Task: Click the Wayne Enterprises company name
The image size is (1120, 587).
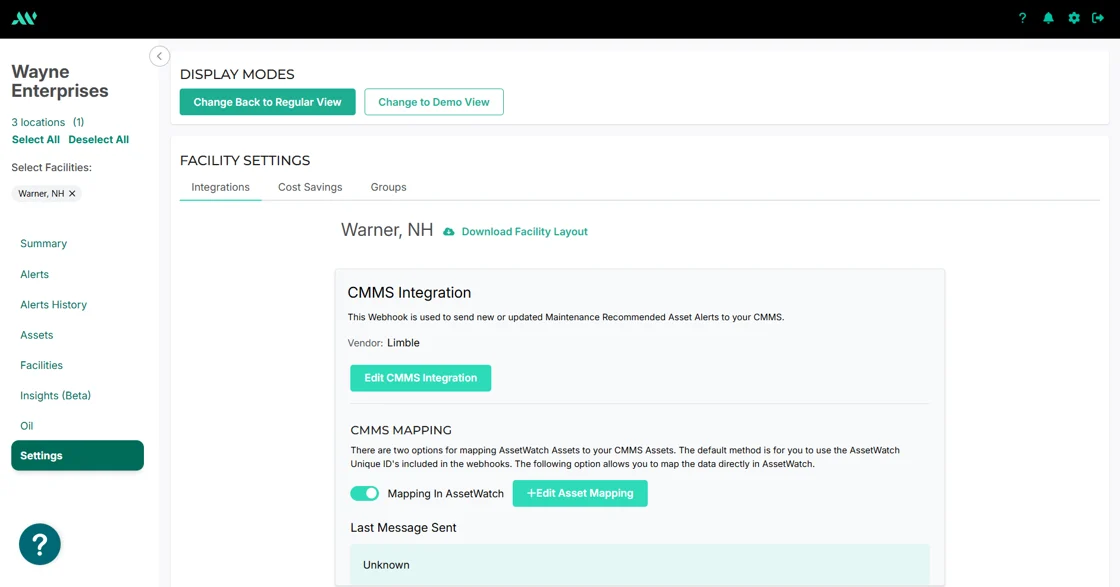Action: (x=60, y=81)
